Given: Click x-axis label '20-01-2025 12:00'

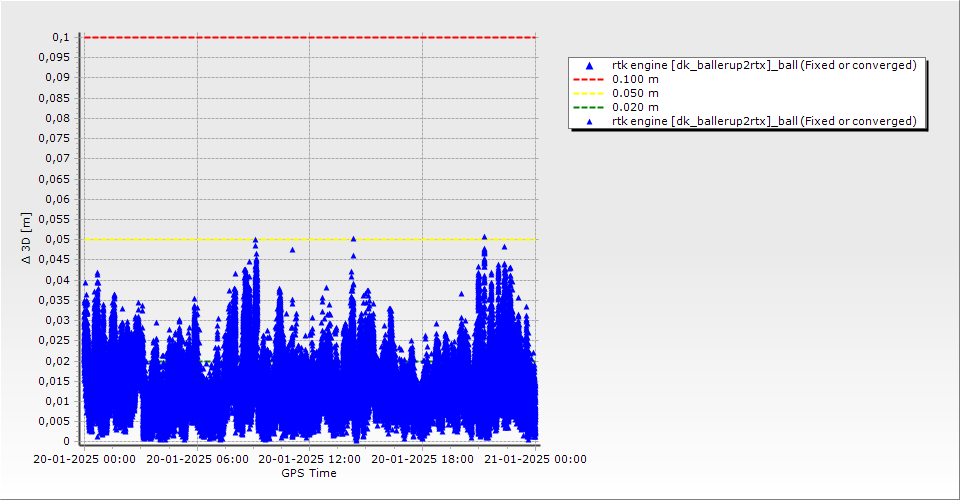Looking at the screenshot, I should click(x=310, y=459).
